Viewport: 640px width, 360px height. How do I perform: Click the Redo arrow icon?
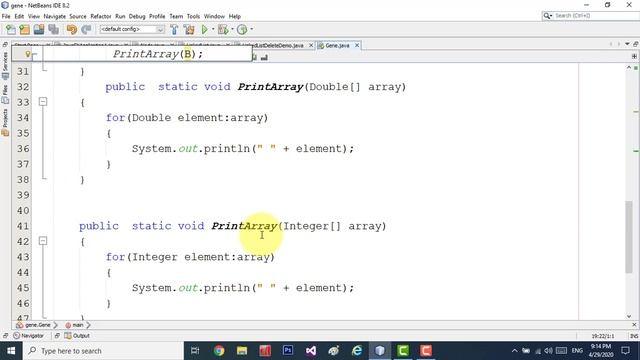pyautogui.click(x=86, y=29)
